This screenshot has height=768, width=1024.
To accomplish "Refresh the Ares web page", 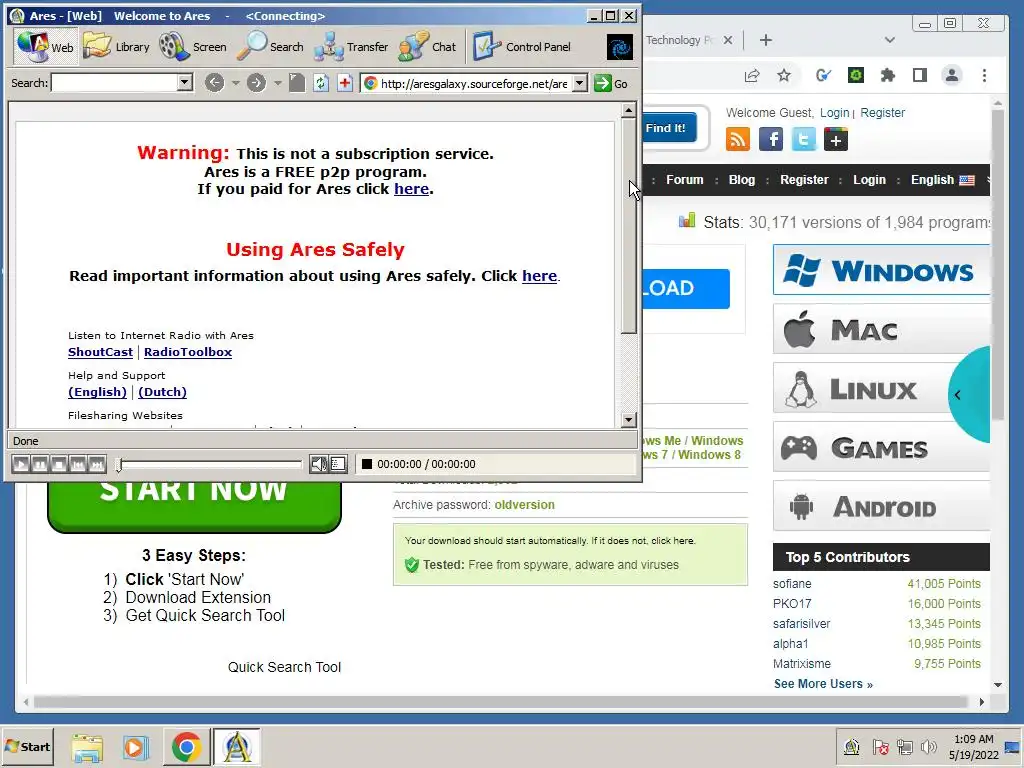I will pos(321,83).
